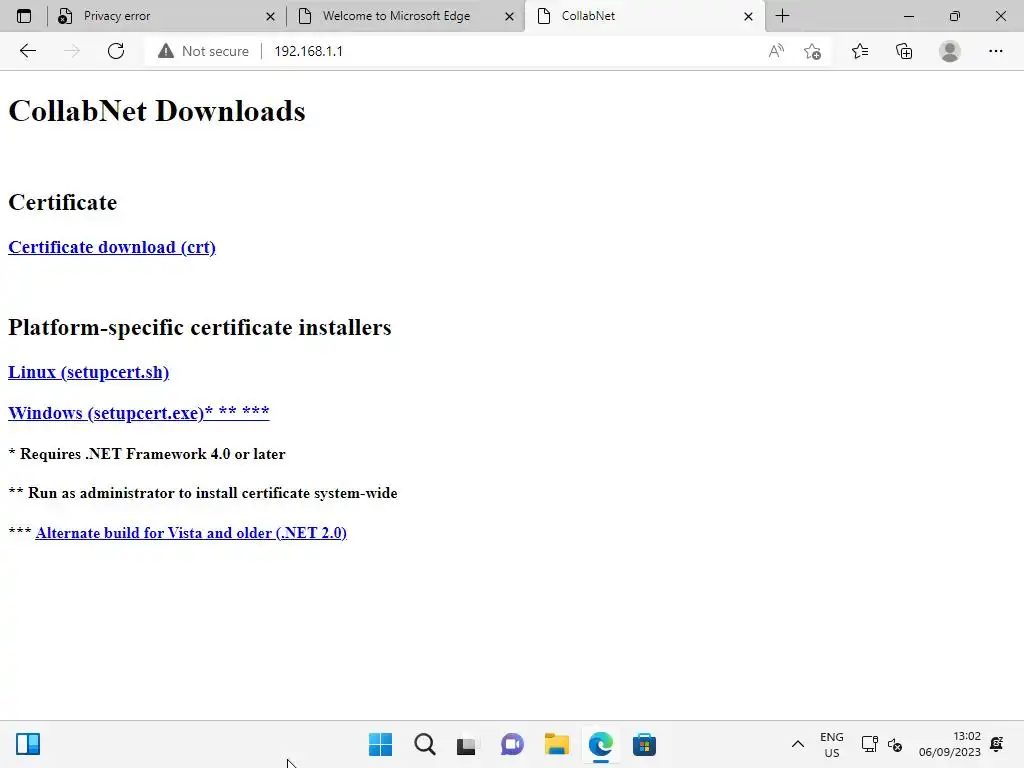Open network status tray icon
The image size is (1024, 768).
(x=869, y=744)
